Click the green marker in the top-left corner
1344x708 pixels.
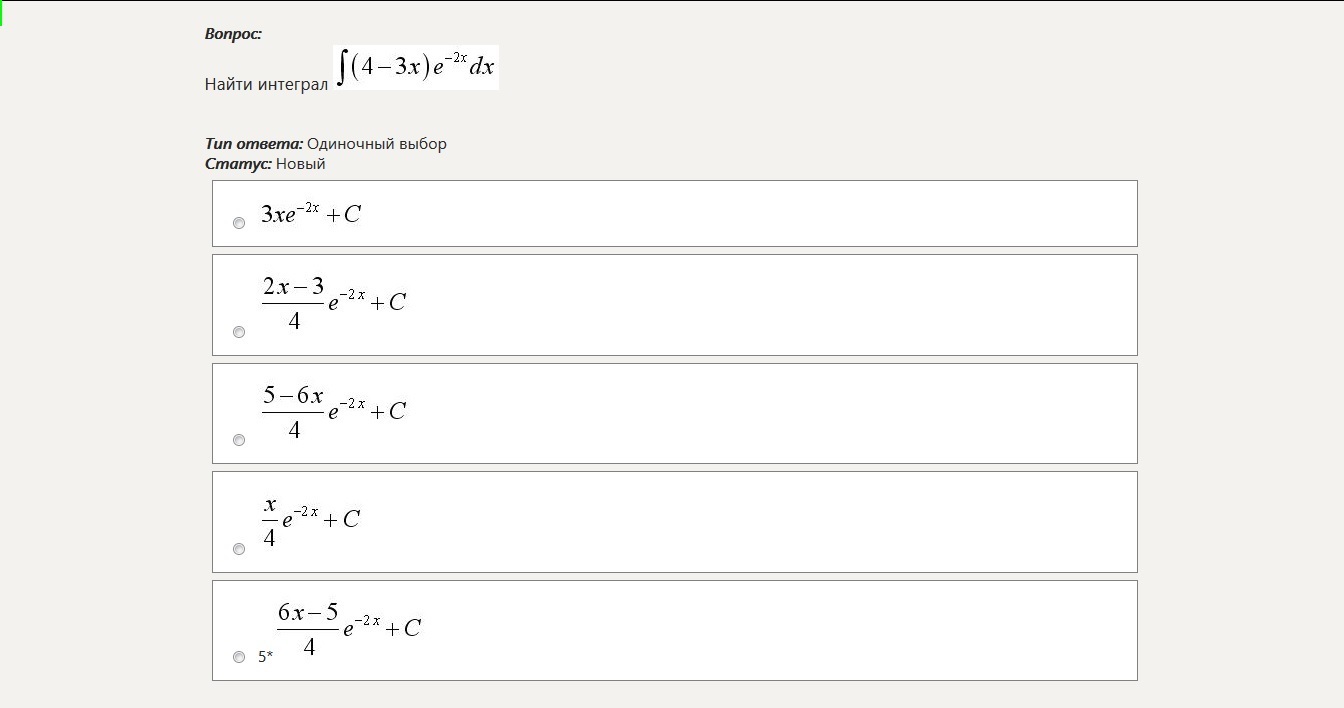point(2,14)
